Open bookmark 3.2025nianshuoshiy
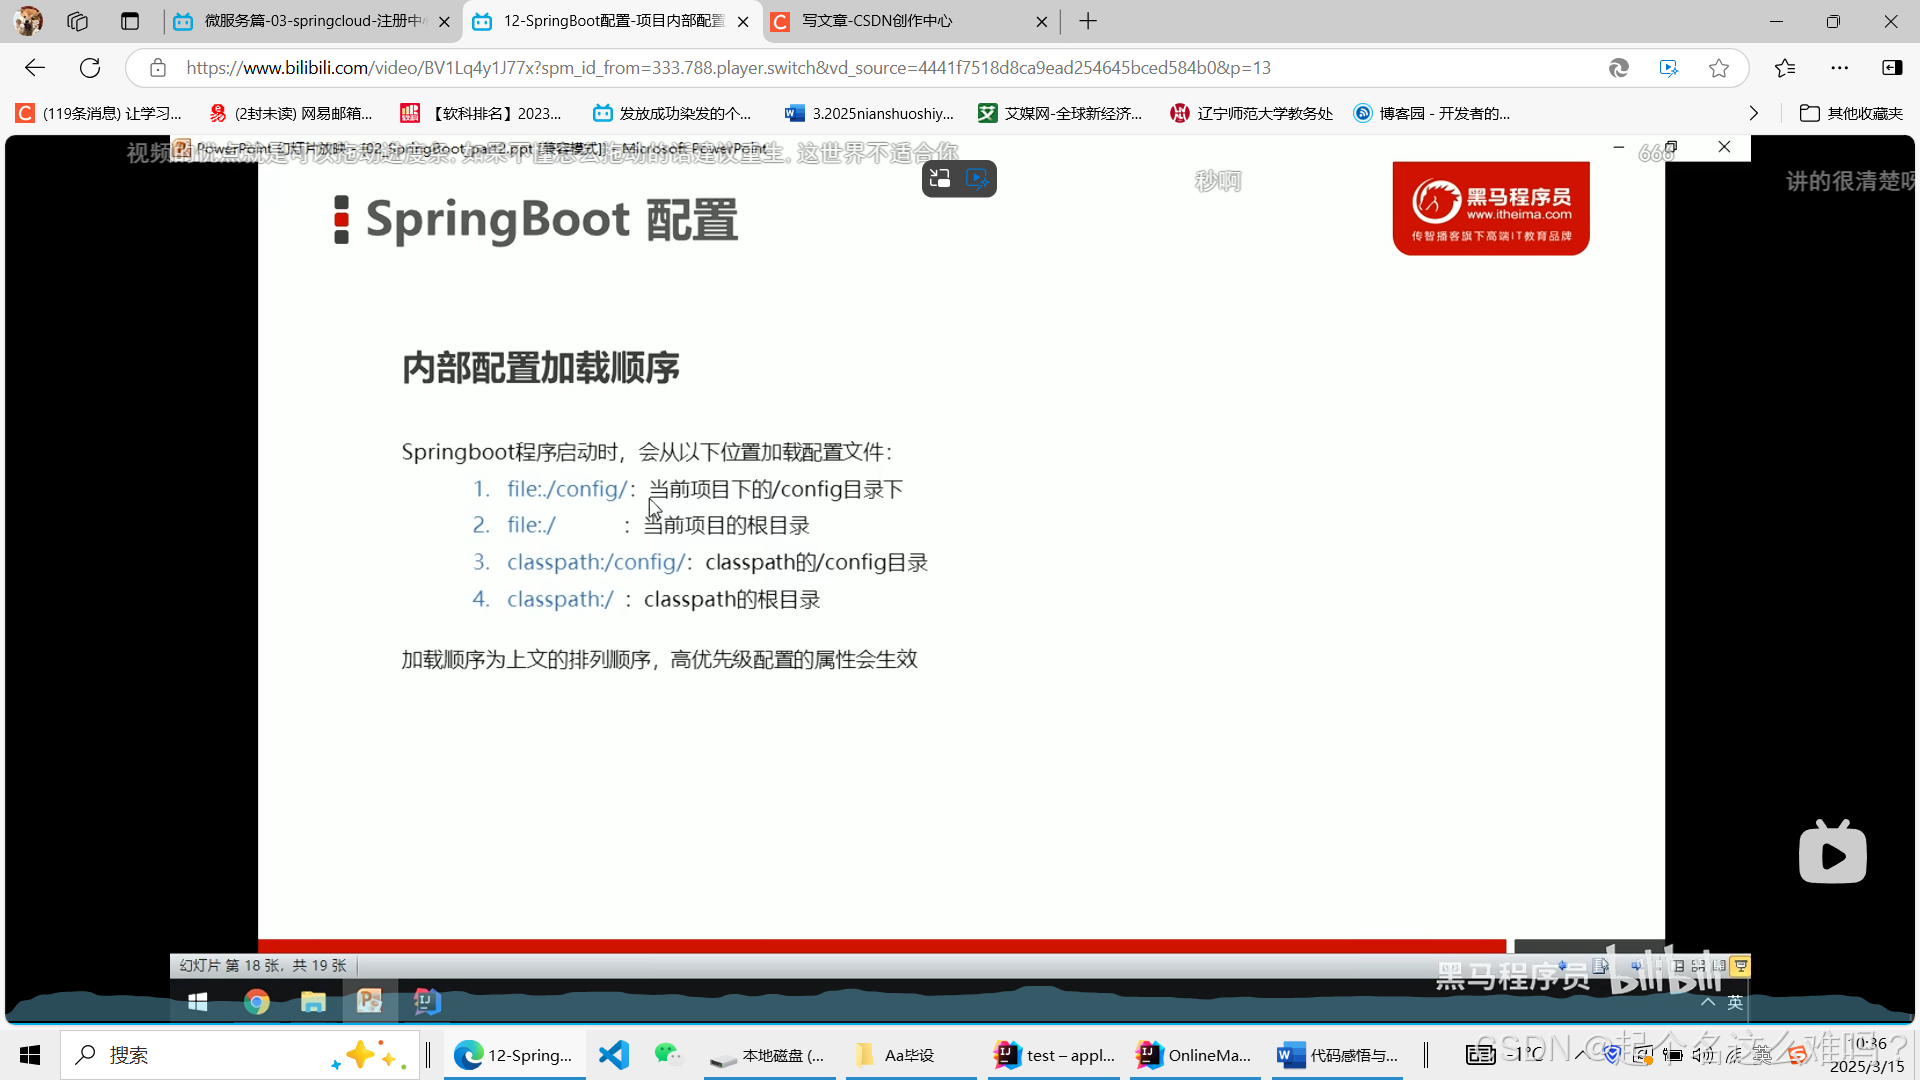The width and height of the screenshot is (1920, 1080). pyautogui.click(x=870, y=113)
